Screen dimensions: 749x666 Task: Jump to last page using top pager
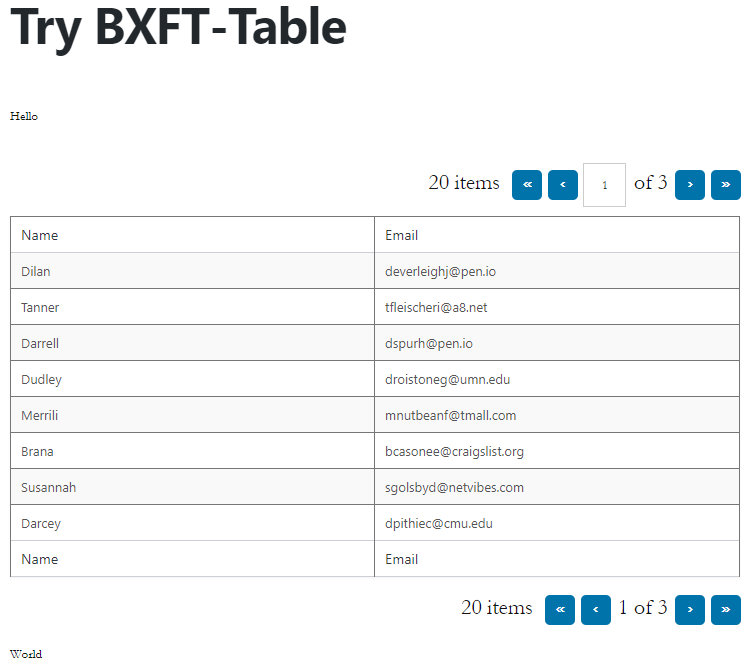pyautogui.click(x=726, y=185)
